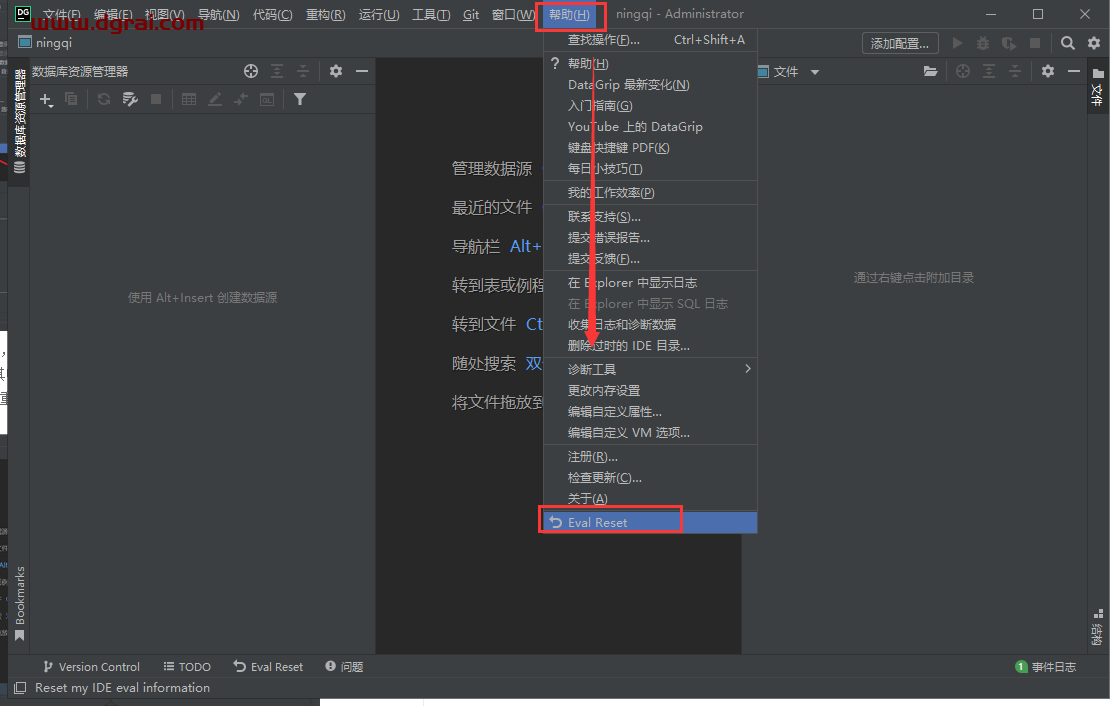Click the edit source pencil icon
1117x706 pixels.
tap(214, 99)
